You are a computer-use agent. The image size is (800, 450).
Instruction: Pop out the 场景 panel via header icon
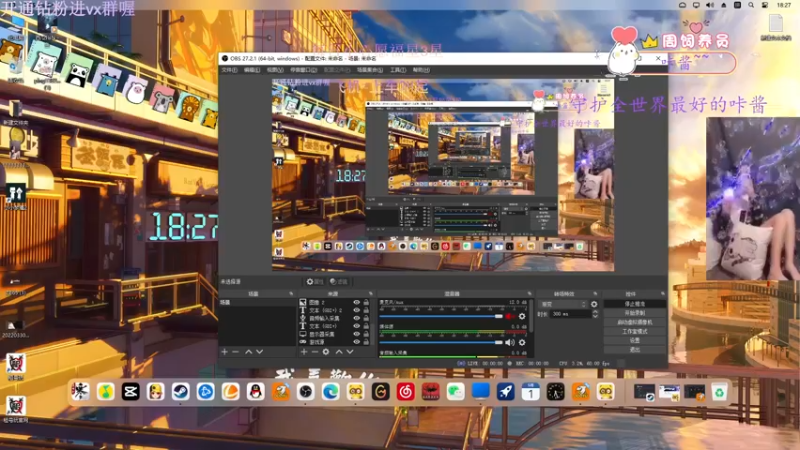tap(291, 294)
